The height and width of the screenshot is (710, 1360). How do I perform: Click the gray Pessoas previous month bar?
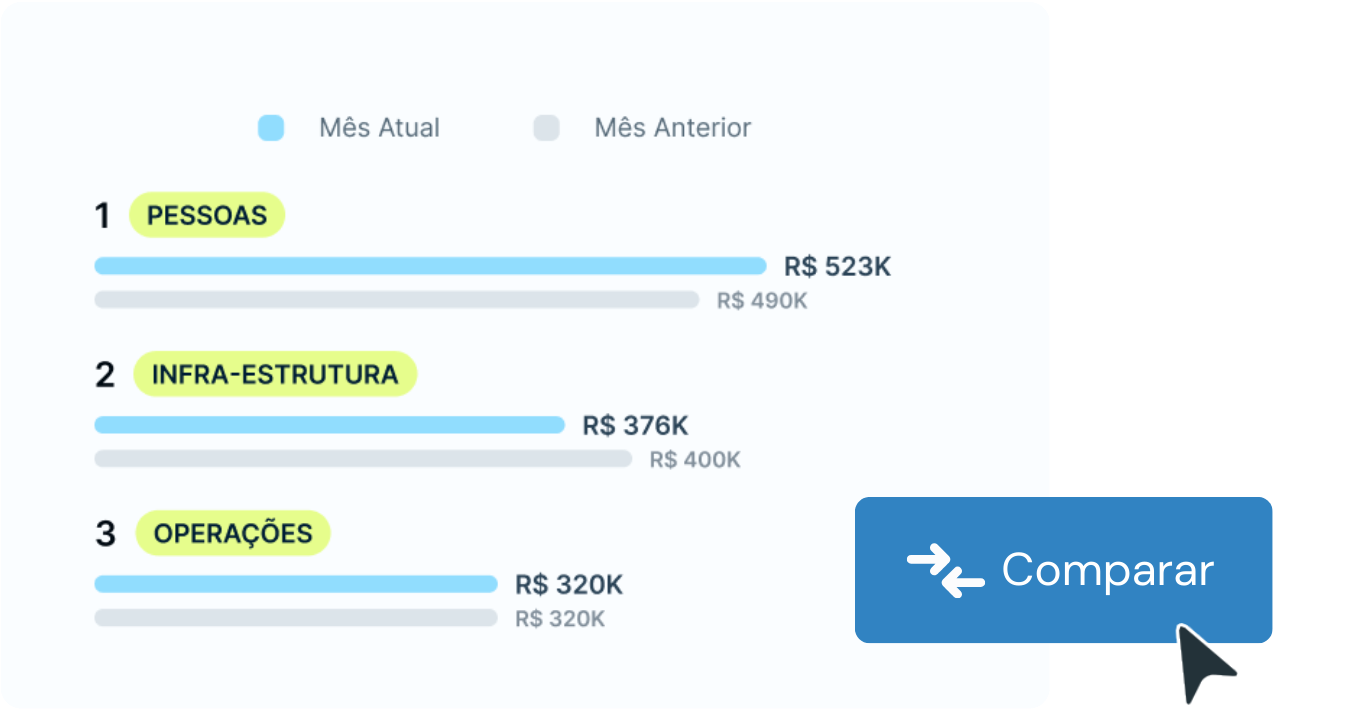[396, 300]
